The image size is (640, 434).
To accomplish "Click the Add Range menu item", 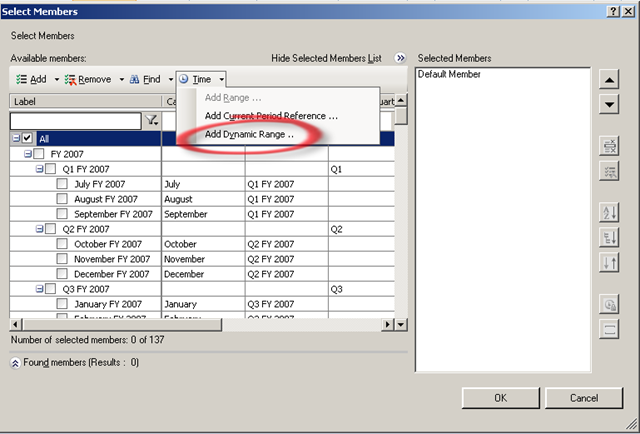I will click(x=233, y=98).
